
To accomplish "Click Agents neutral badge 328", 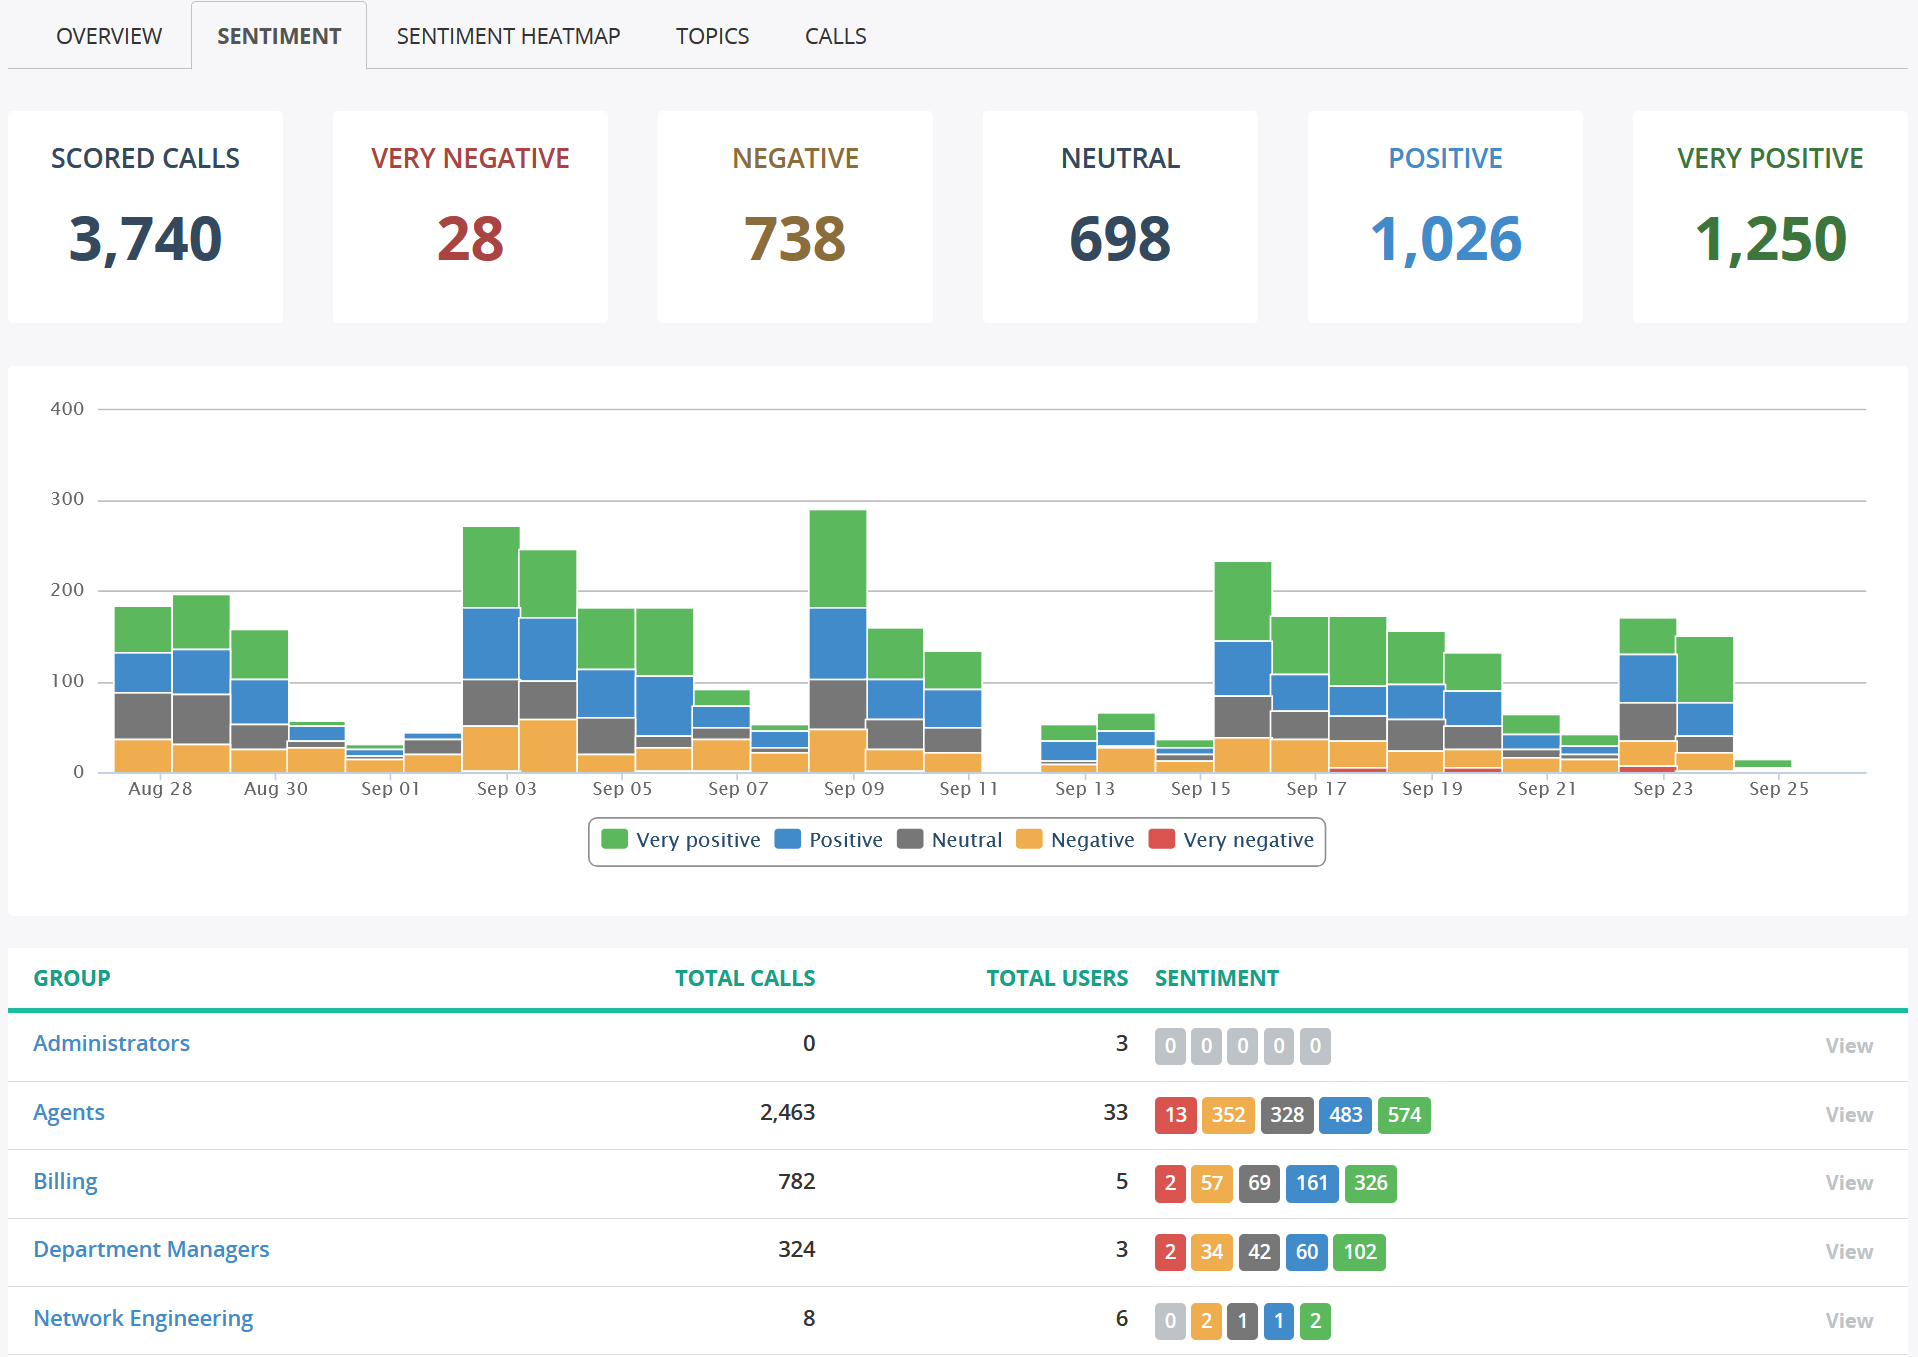I will [1287, 1115].
